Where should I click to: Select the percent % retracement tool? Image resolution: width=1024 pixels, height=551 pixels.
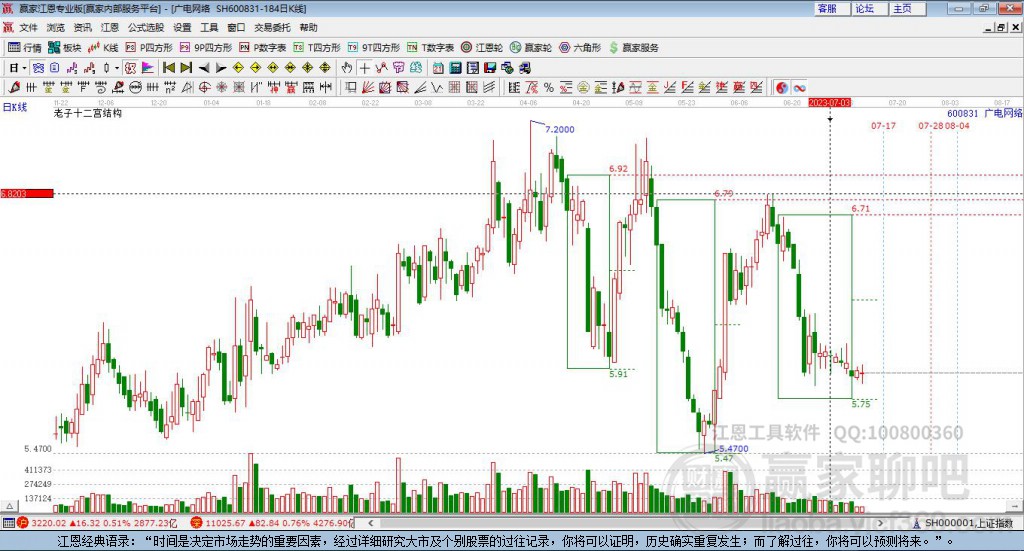click(x=549, y=87)
